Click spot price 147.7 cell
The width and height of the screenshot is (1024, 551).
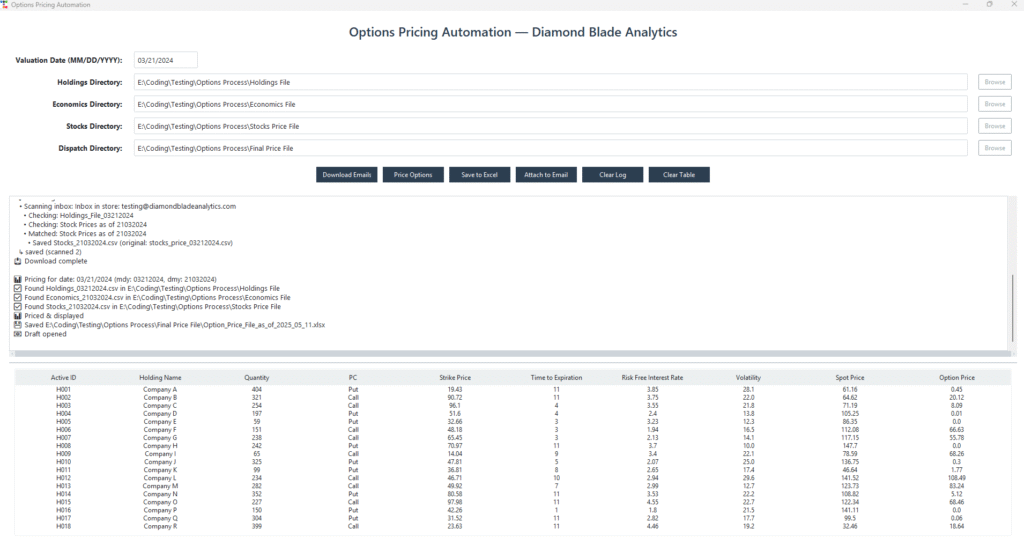click(850, 446)
